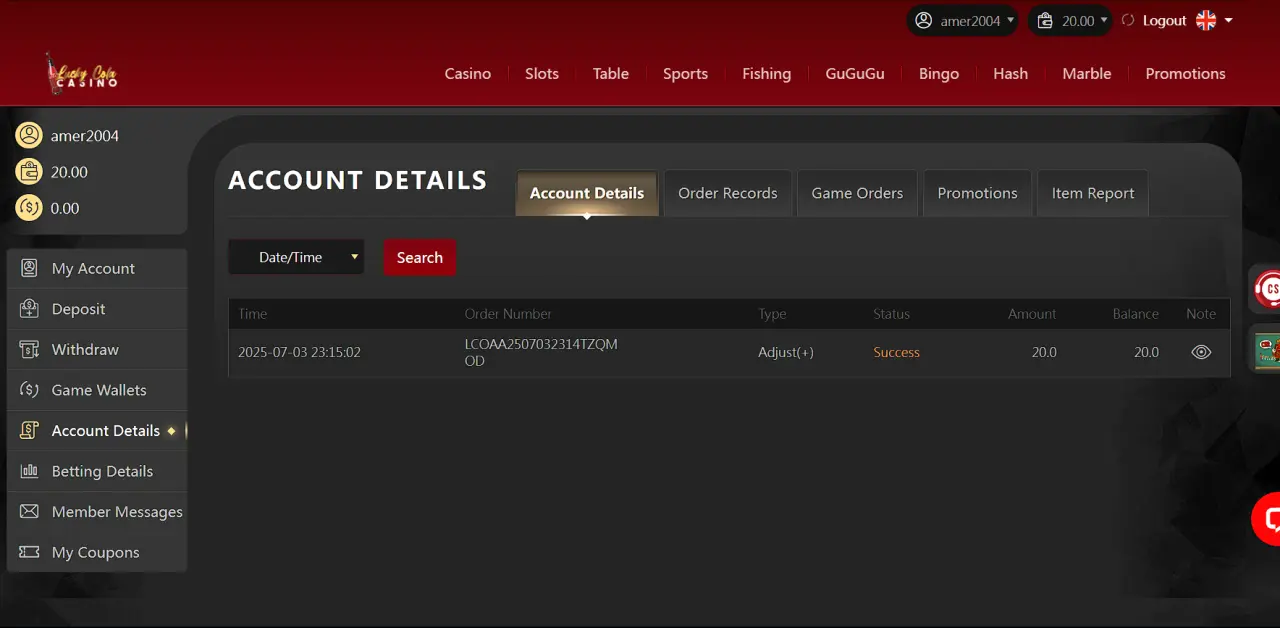Click order number LCOAA2507032314TZQMOD
The image size is (1280, 628).
[541, 352]
